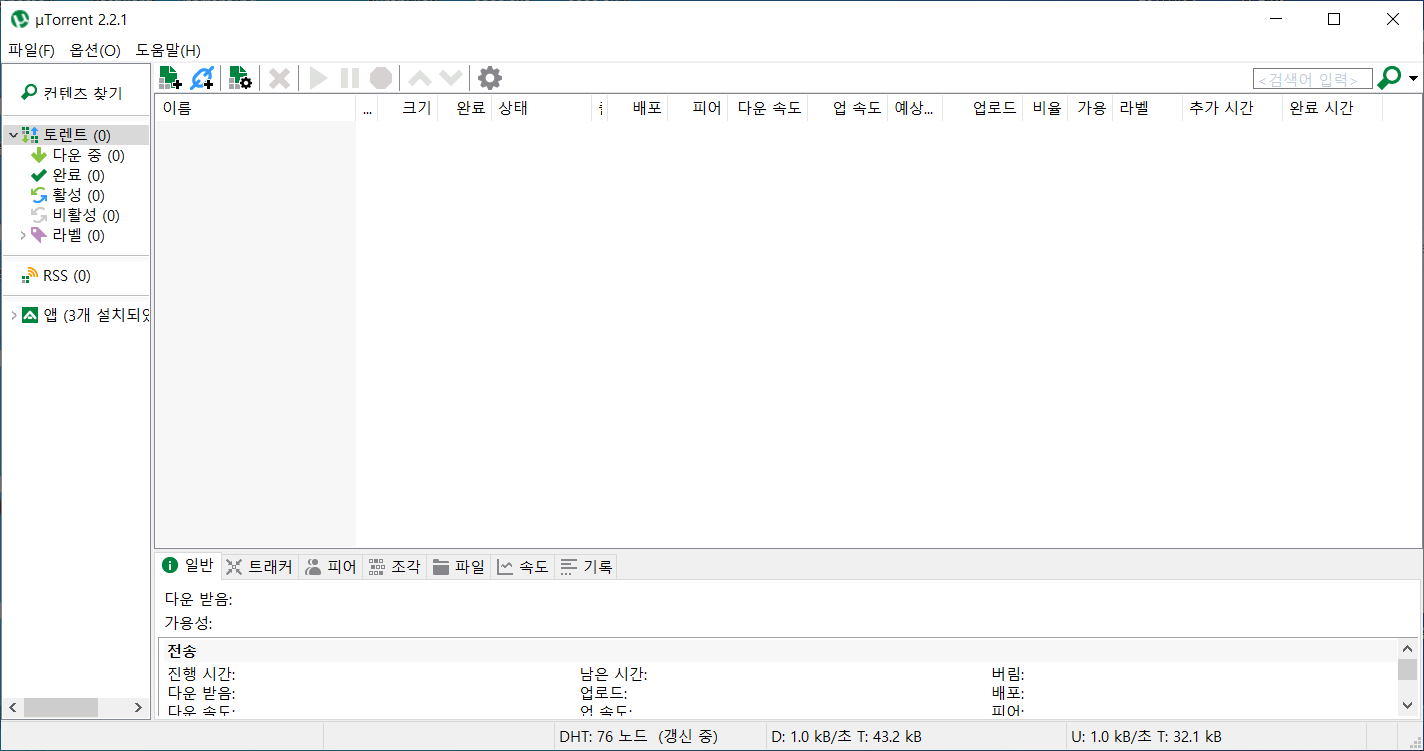Select 토렌트 (0) in the sidebar

76,135
